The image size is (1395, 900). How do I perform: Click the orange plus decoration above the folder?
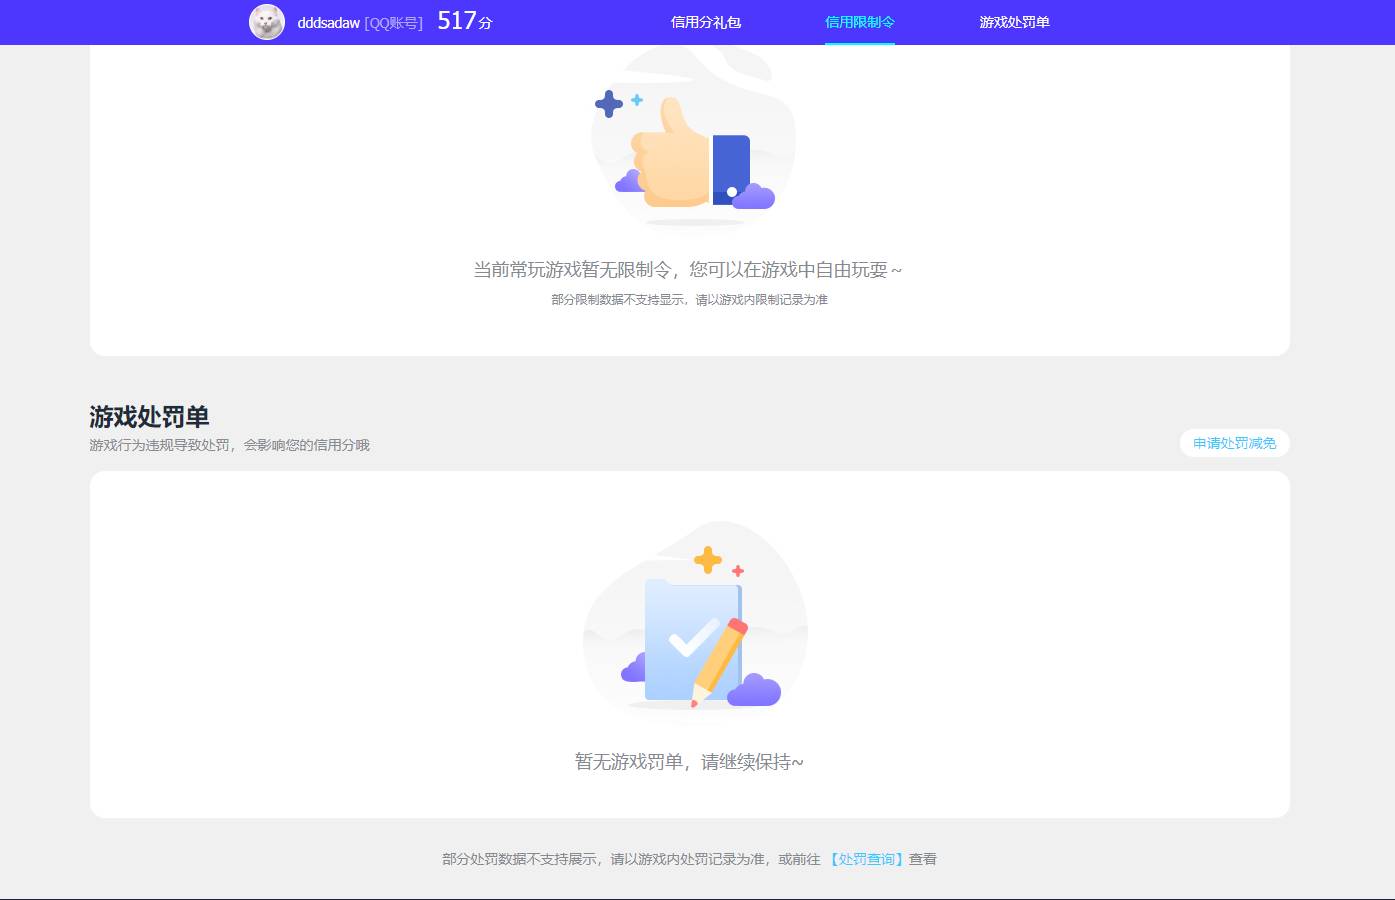click(709, 559)
